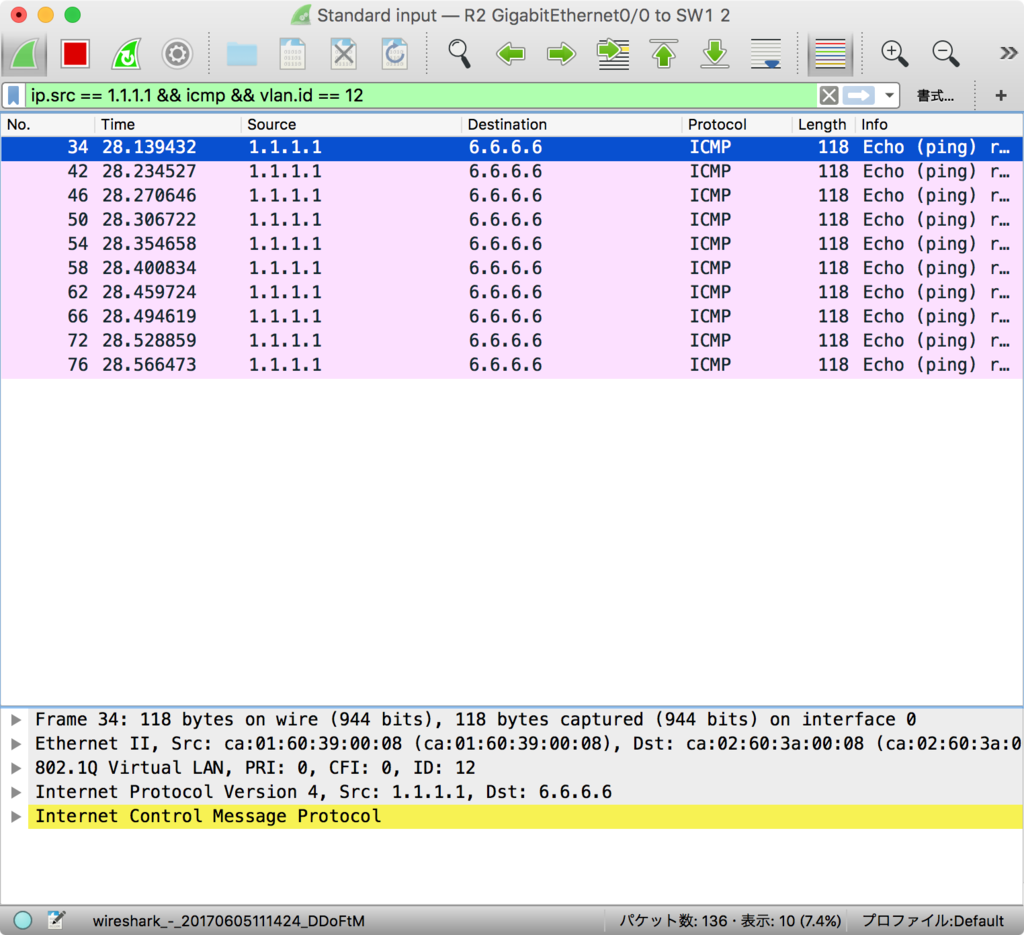Select packet 42 at time 28.234527

[512, 172]
